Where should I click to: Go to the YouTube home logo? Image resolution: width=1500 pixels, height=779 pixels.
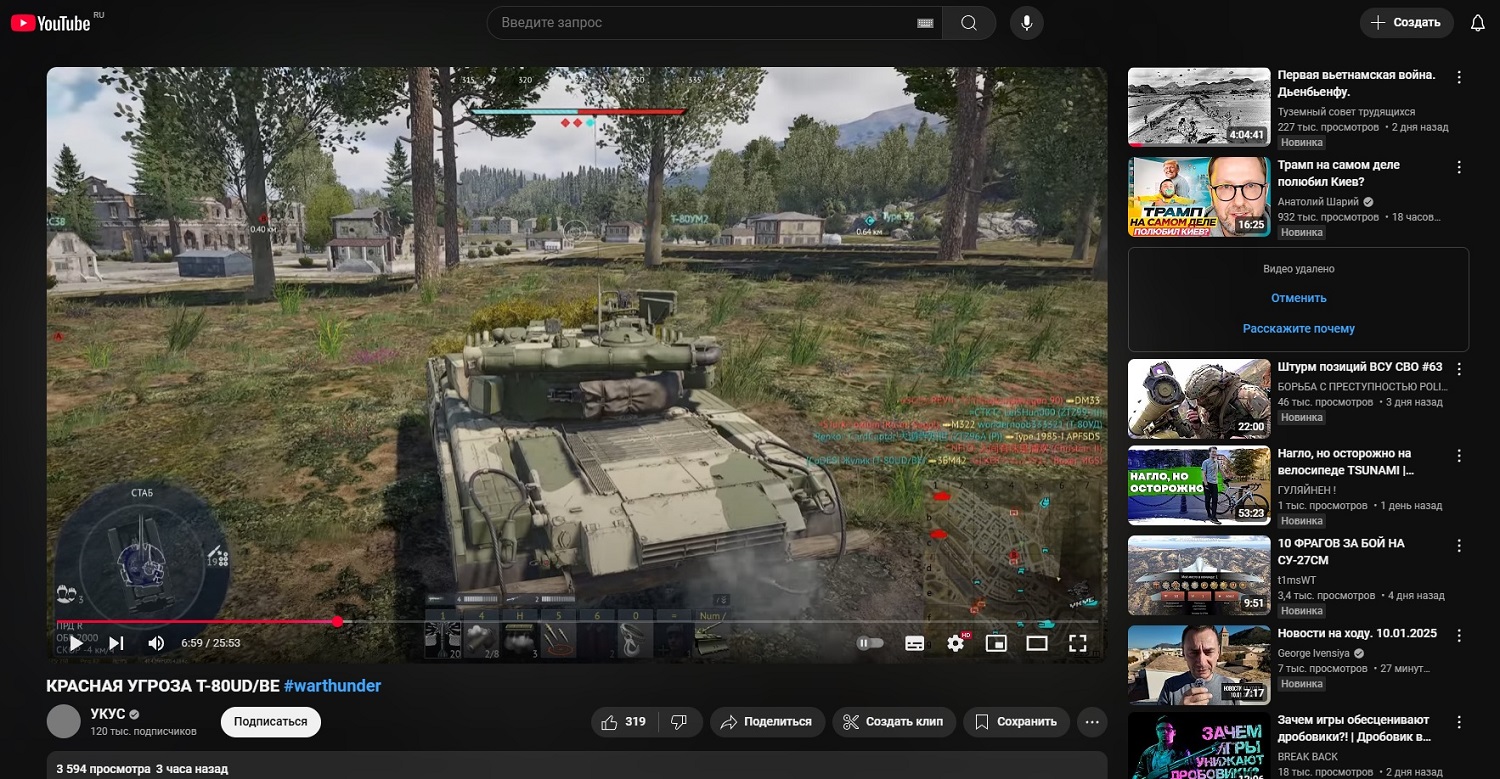tap(51, 22)
